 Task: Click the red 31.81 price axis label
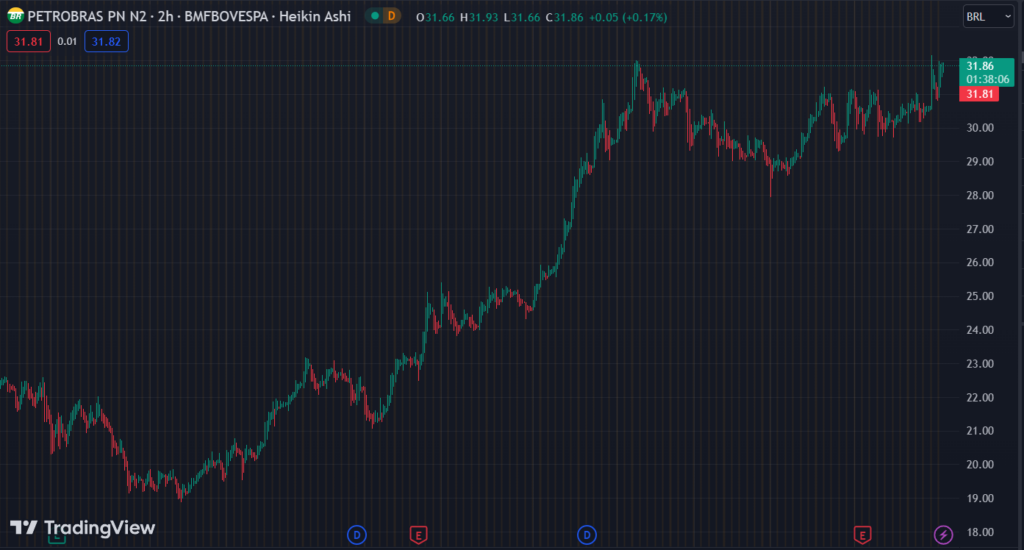(x=979, y=94)
